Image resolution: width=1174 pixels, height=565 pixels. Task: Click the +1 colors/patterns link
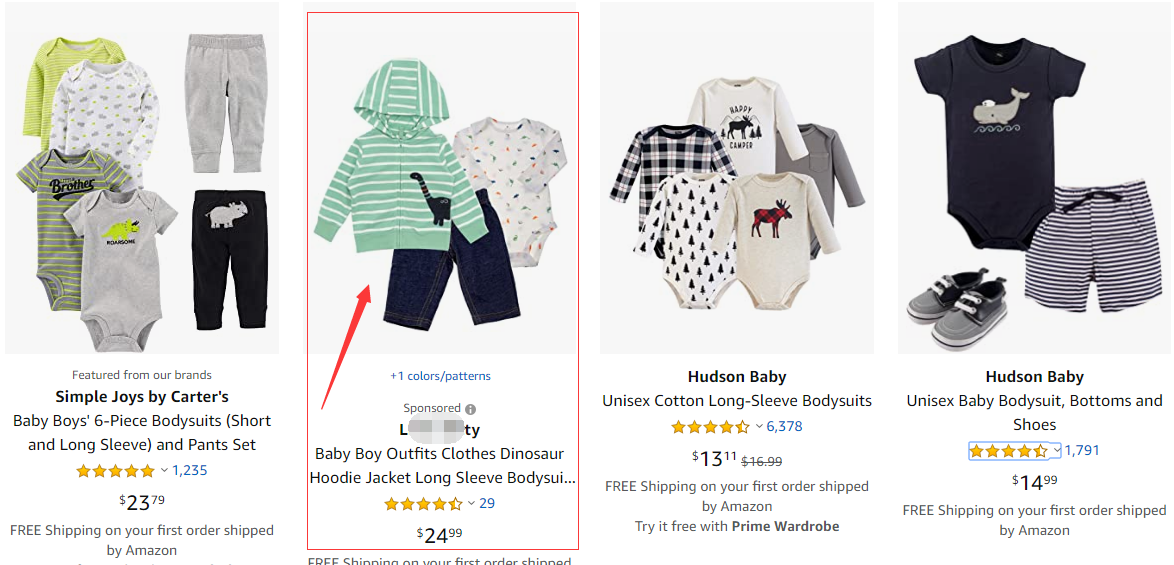(441, 376)
